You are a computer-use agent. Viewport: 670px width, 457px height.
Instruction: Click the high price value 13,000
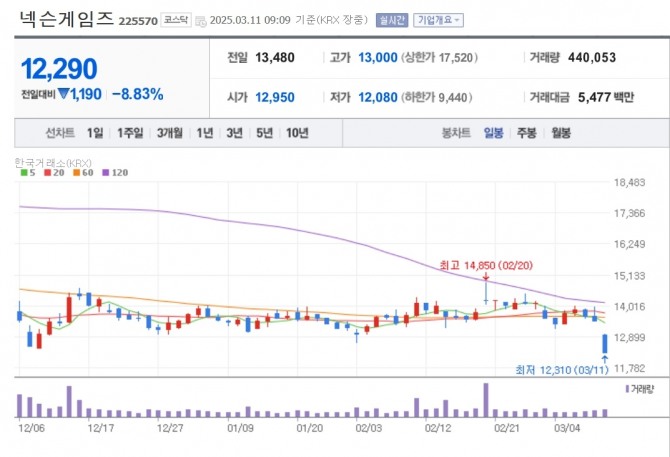pyautogui.click(x=378, y=58)
